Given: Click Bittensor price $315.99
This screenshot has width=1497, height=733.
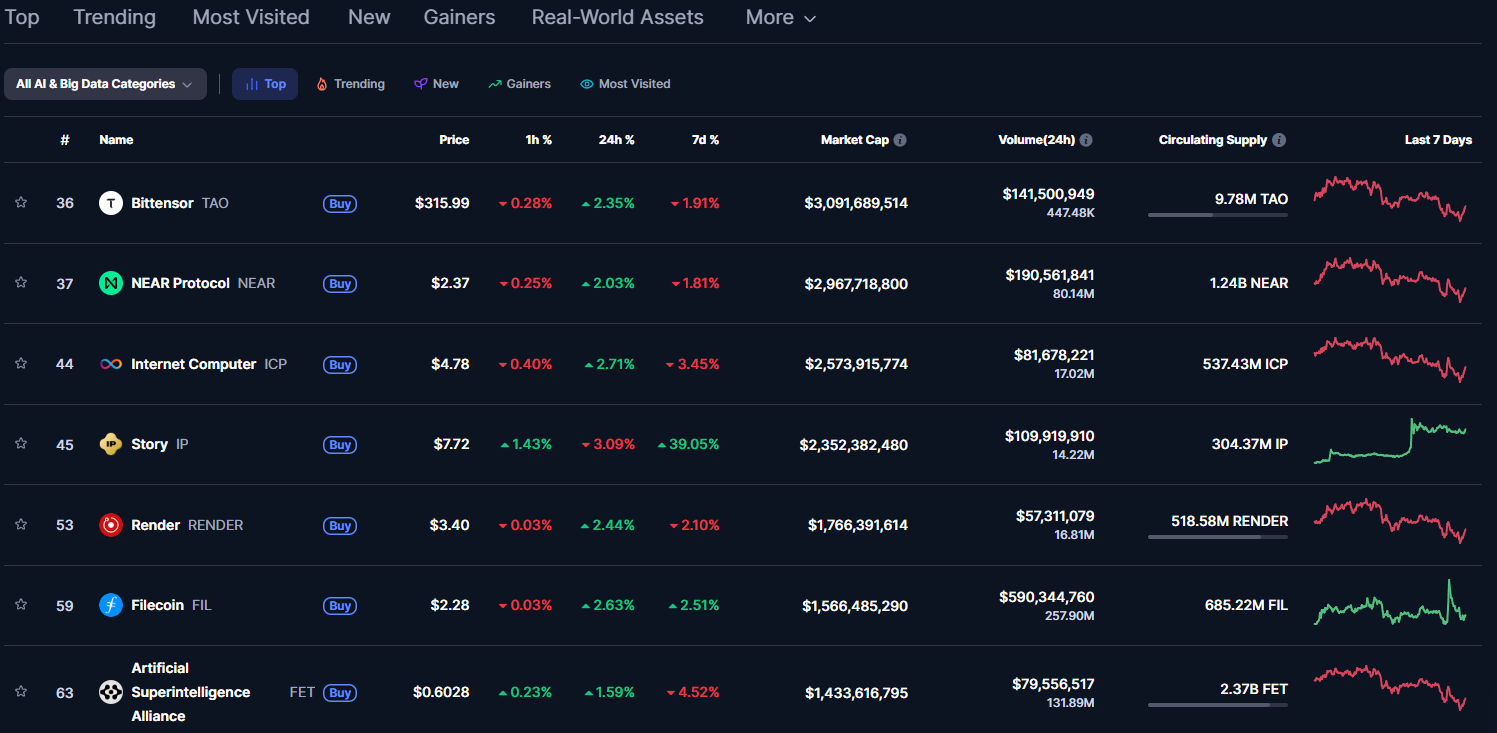Looking at the screenshot, I should [442, 203].
